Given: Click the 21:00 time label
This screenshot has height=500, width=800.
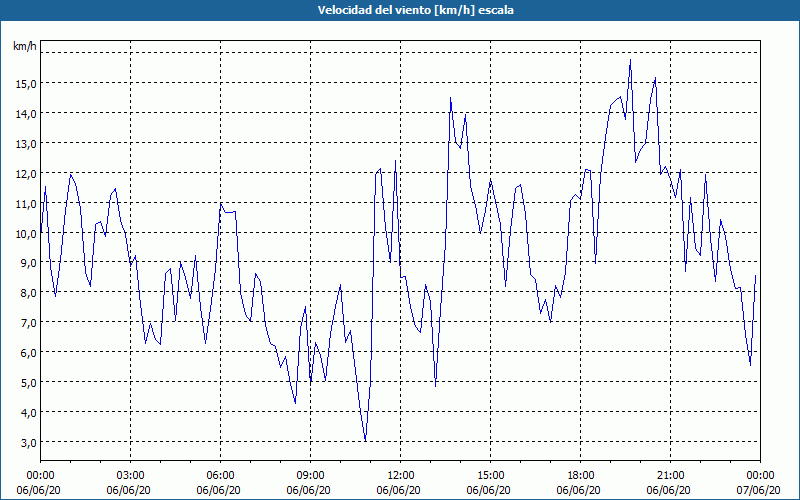Looking at the screenshot, I should click(670, 476).
